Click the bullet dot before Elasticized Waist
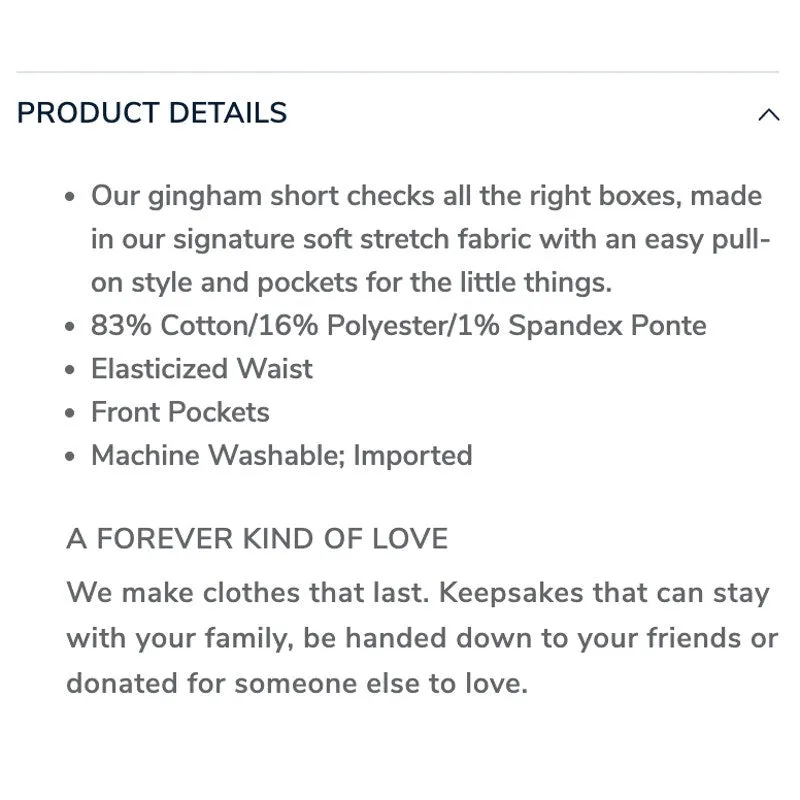This screenshot has height=800, width=800. click(x=70, y=369)
